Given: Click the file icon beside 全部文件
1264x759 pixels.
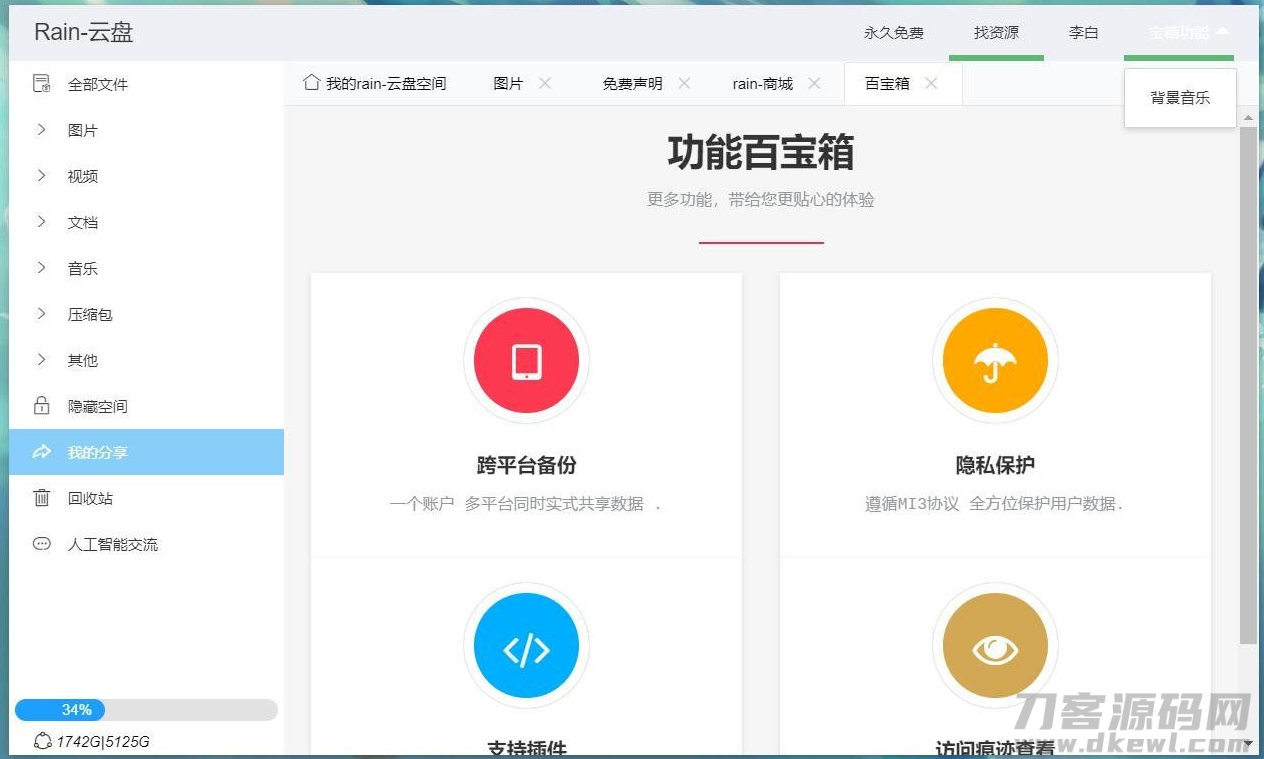Looking at the screenshot, I should tap(41, 84).
